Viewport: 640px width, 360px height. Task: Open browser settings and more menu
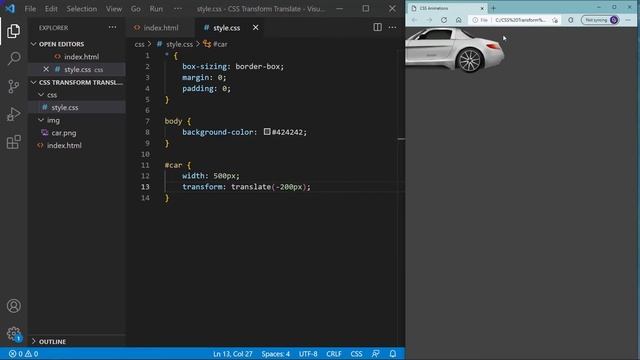coord(628,20)
